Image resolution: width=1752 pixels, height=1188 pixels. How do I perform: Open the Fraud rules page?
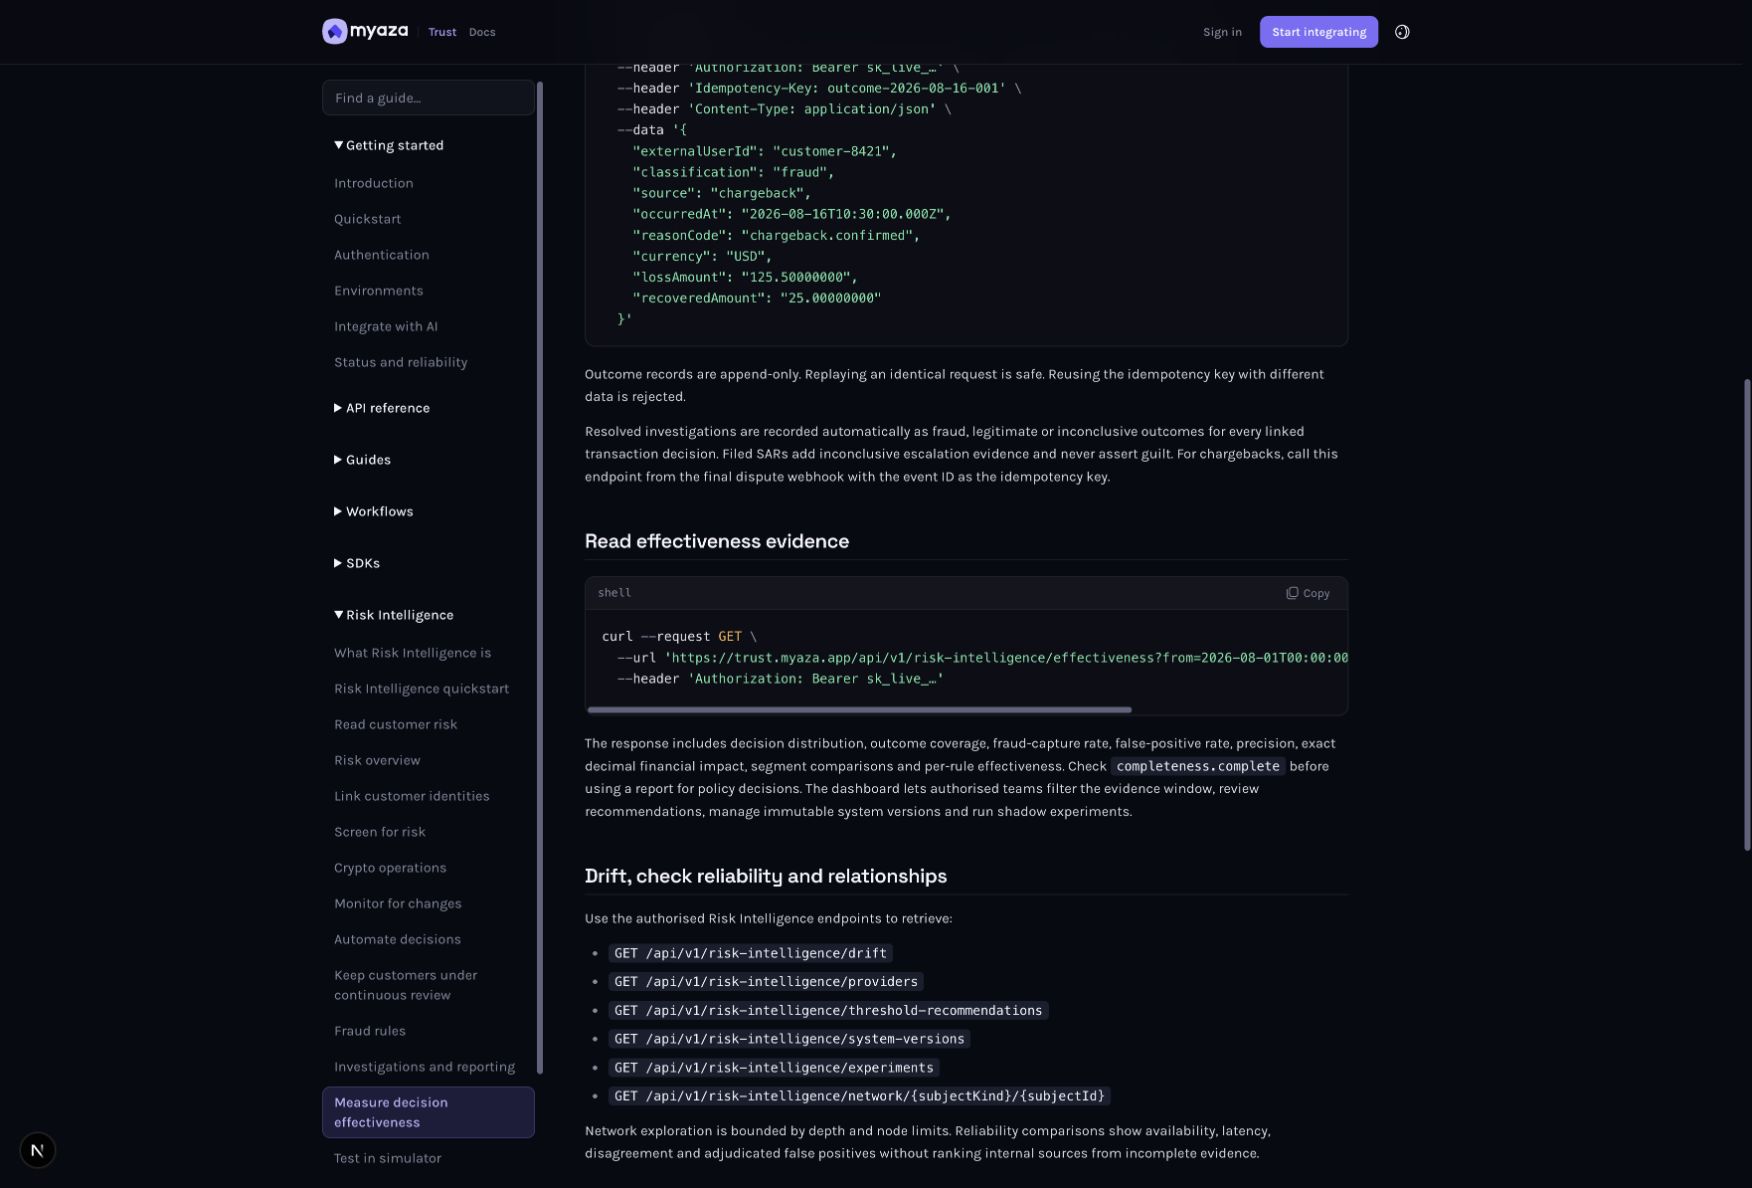tap(369, 1031)
